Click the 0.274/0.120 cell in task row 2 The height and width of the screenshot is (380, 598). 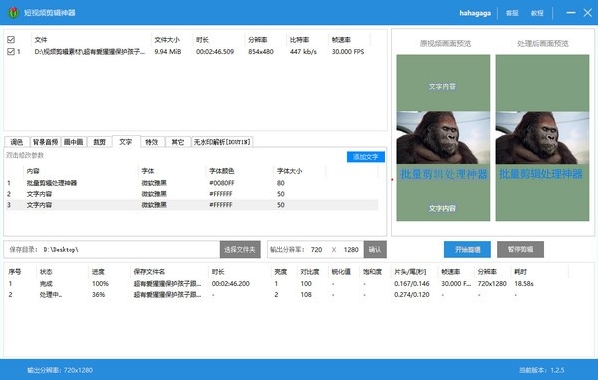(x=412, y=295)
